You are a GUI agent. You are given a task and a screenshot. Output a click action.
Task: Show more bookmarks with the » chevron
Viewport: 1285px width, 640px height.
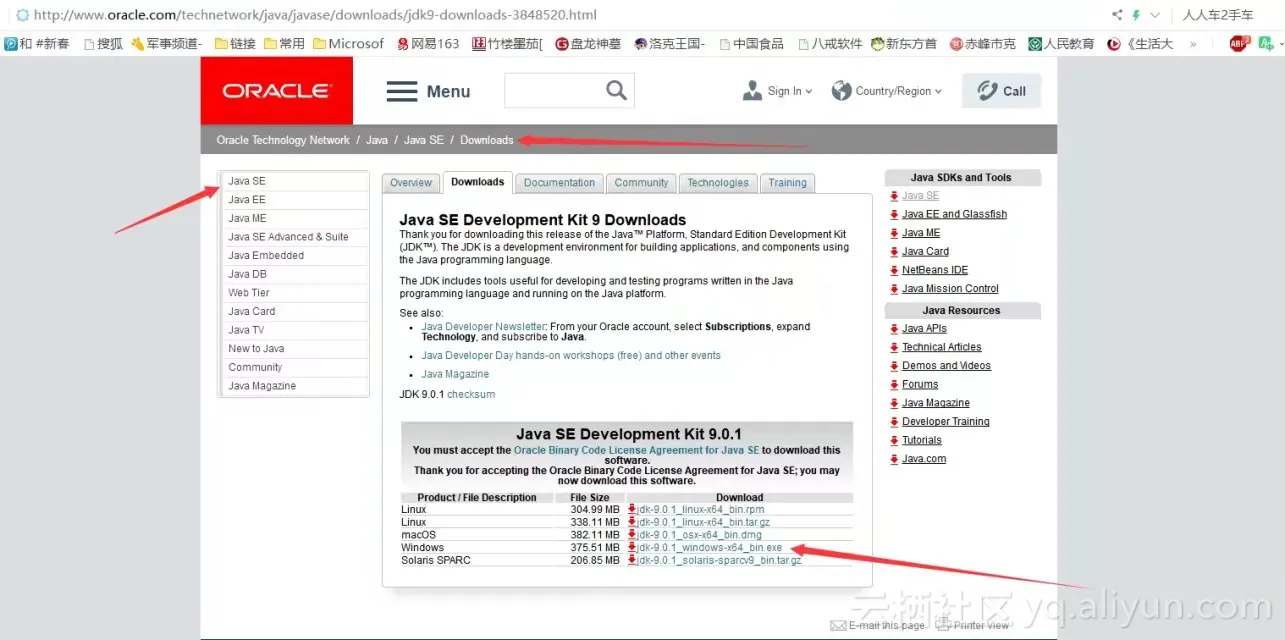1192,44
